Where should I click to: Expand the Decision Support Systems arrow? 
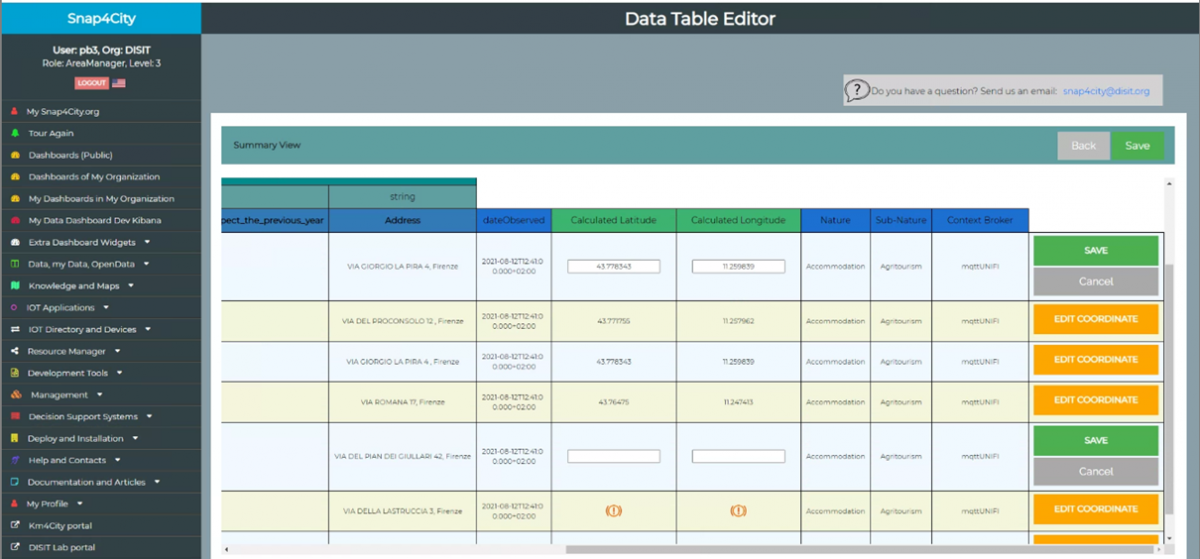click(149, 416)
